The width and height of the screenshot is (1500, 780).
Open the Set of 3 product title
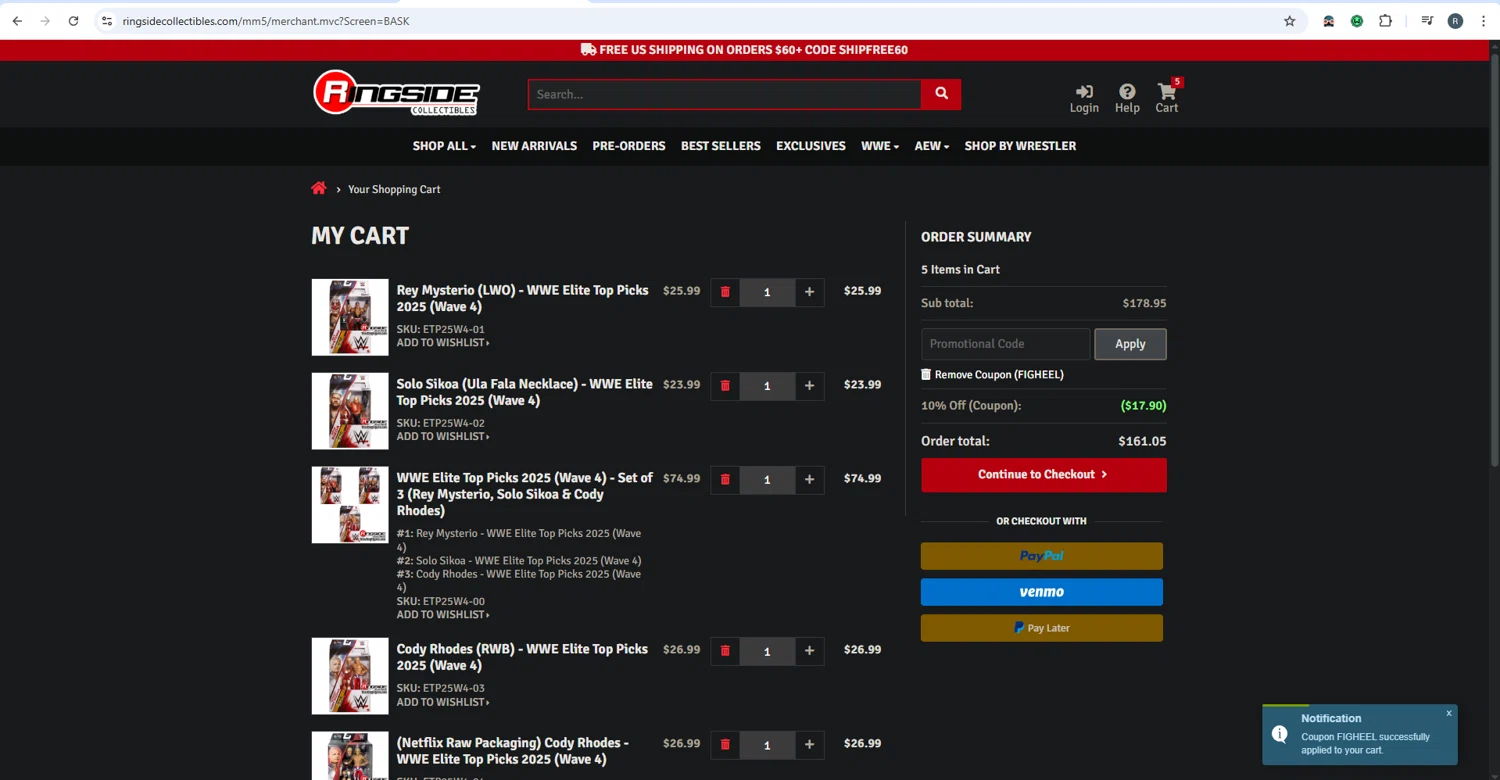pos(524,494)
